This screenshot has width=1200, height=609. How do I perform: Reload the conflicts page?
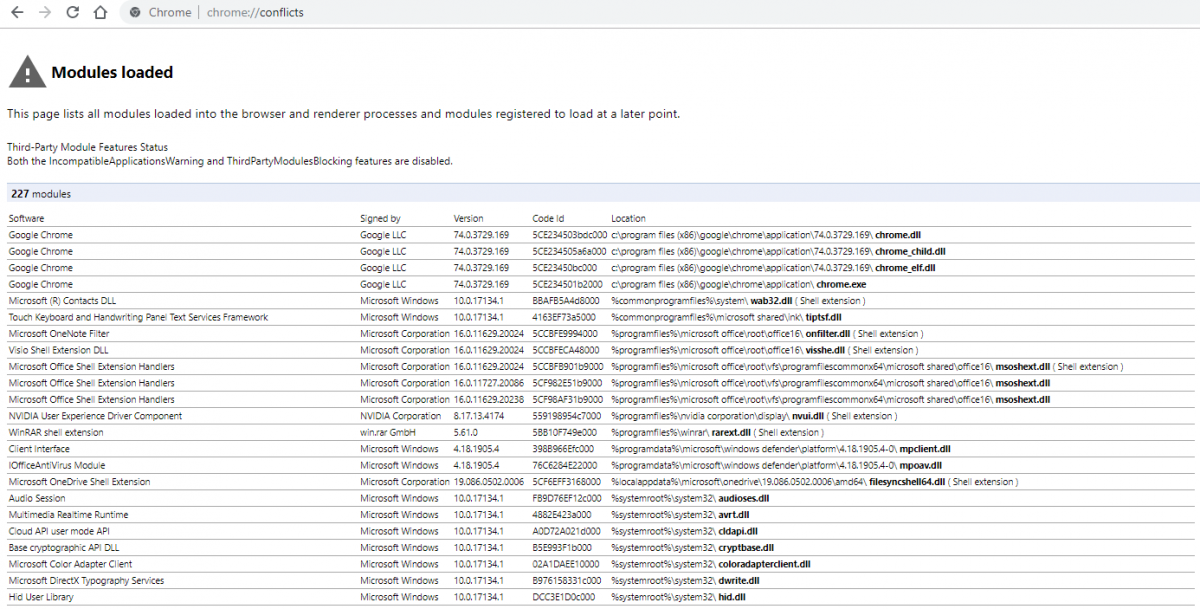coord(72,13)
